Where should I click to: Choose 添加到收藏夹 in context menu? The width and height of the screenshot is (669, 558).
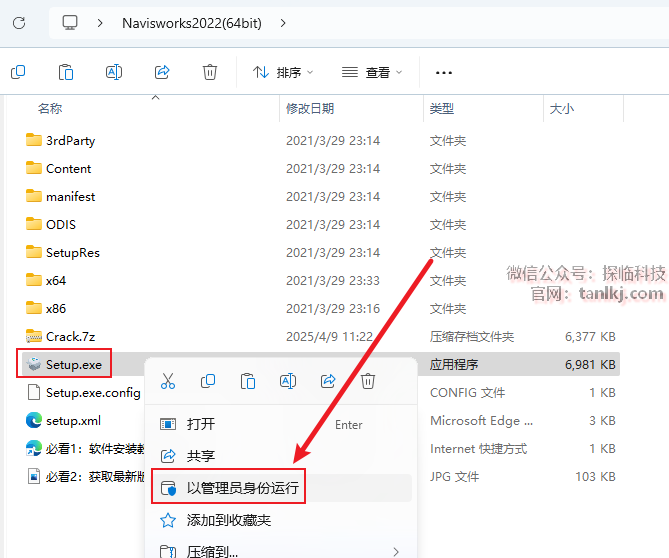click(282, 520)
